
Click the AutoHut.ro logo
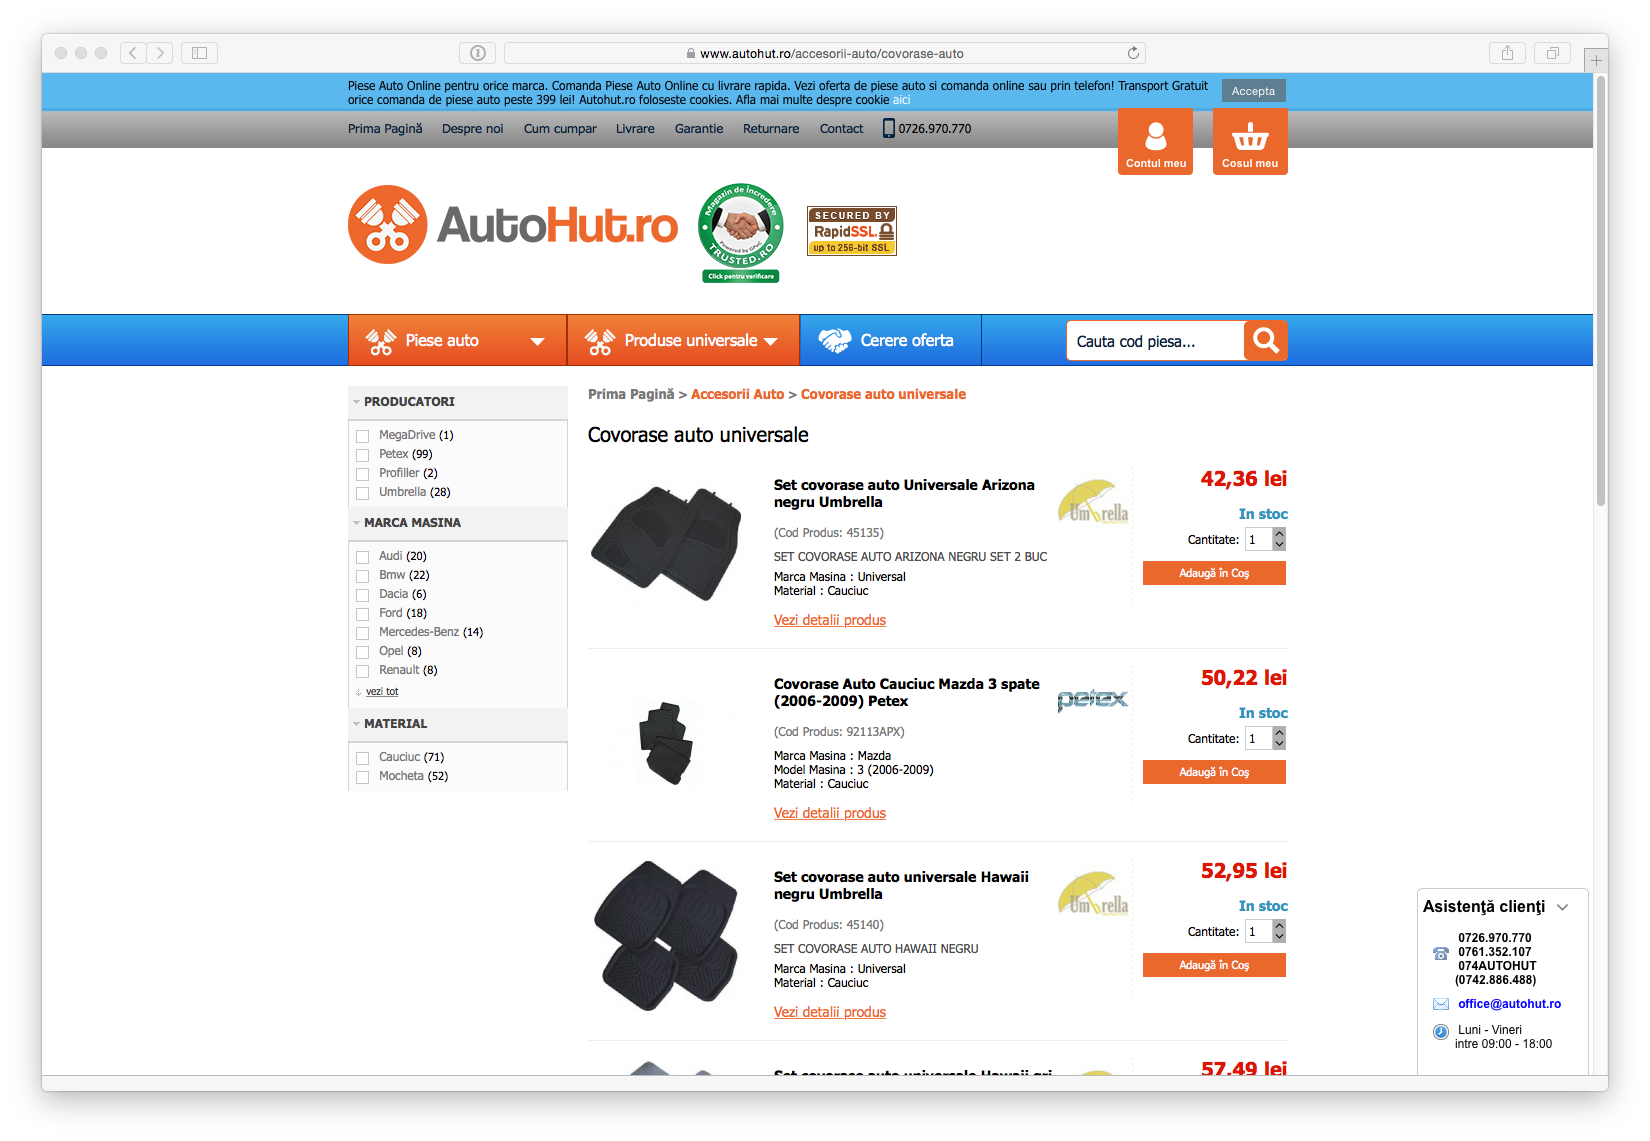point(513,225)
